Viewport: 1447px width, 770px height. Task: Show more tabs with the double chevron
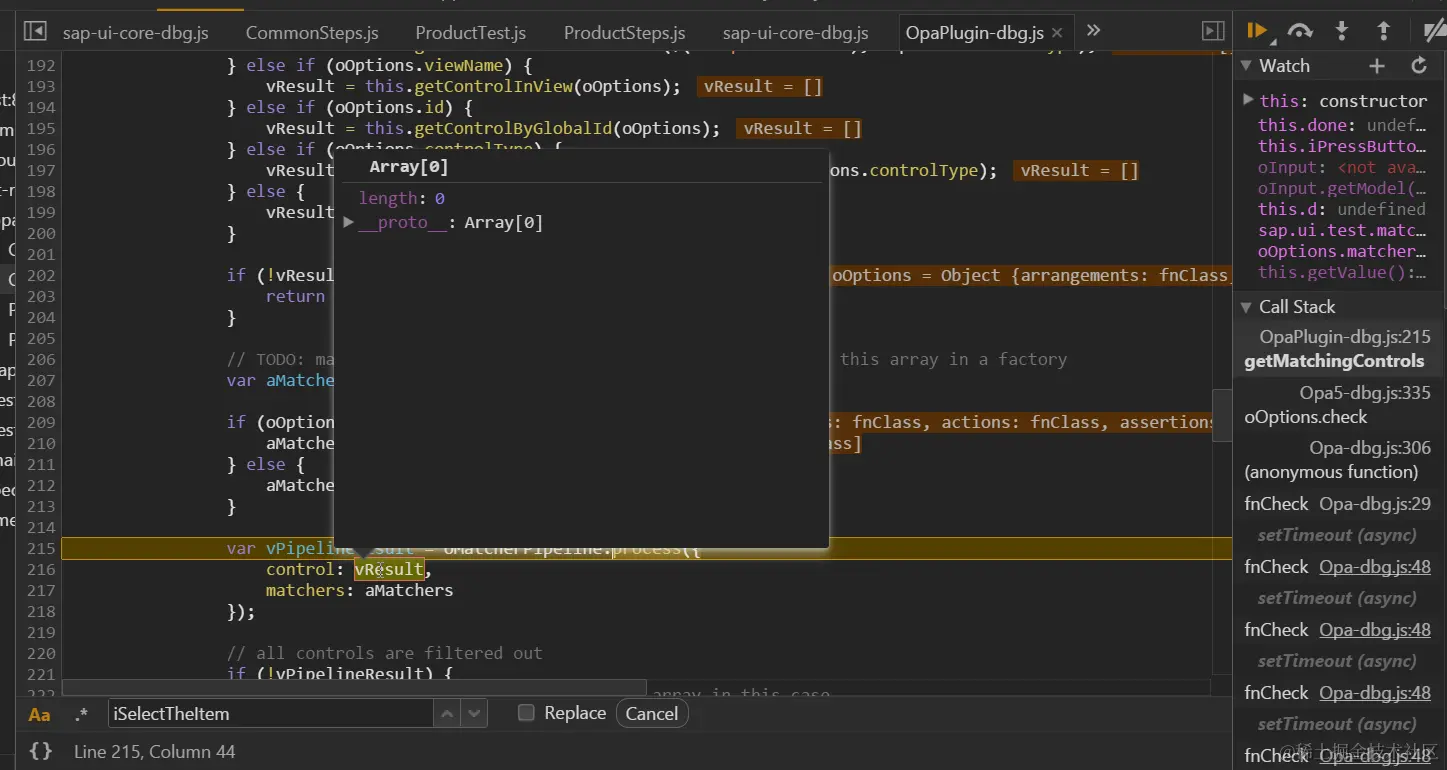click(x=1093, y=31)
